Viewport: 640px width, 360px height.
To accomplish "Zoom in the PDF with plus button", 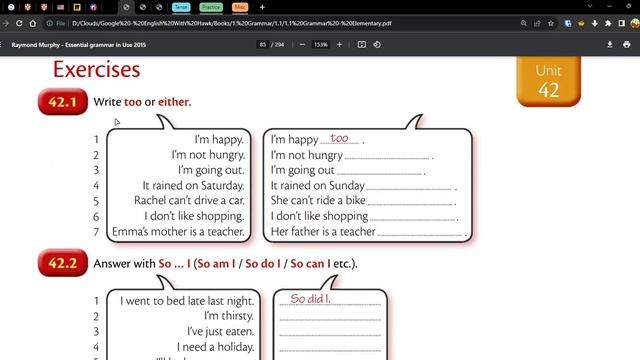I will (x=339, y=44).
